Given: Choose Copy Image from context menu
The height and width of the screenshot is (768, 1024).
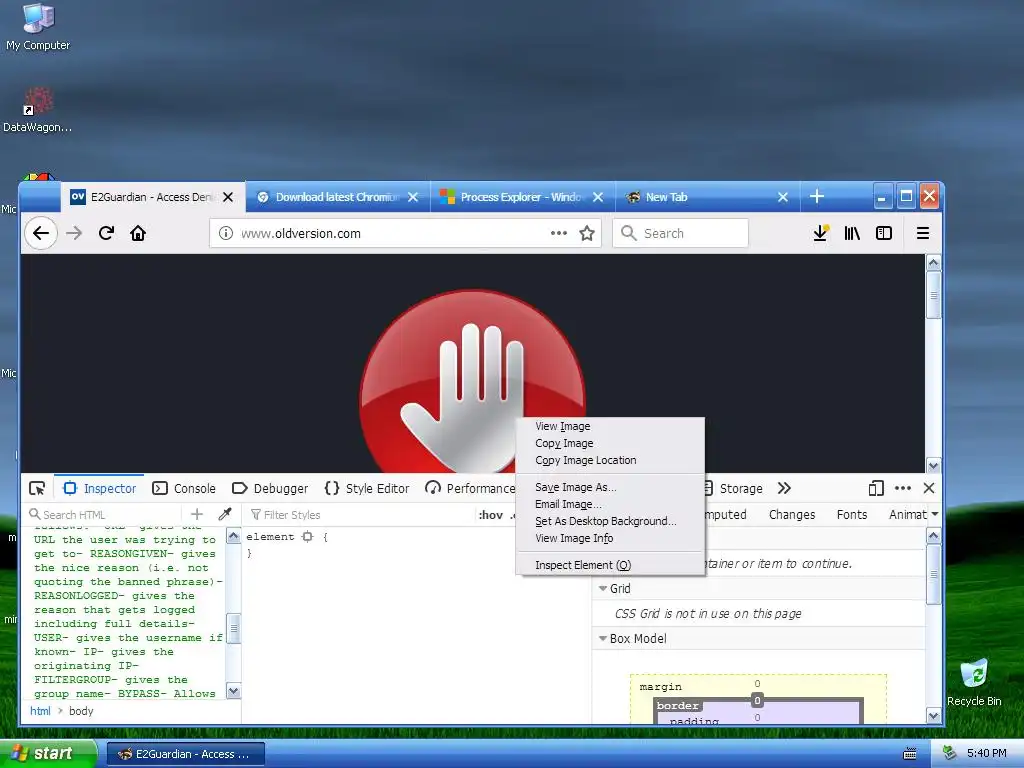Looking at the screenshot, I should pos(610,443).
